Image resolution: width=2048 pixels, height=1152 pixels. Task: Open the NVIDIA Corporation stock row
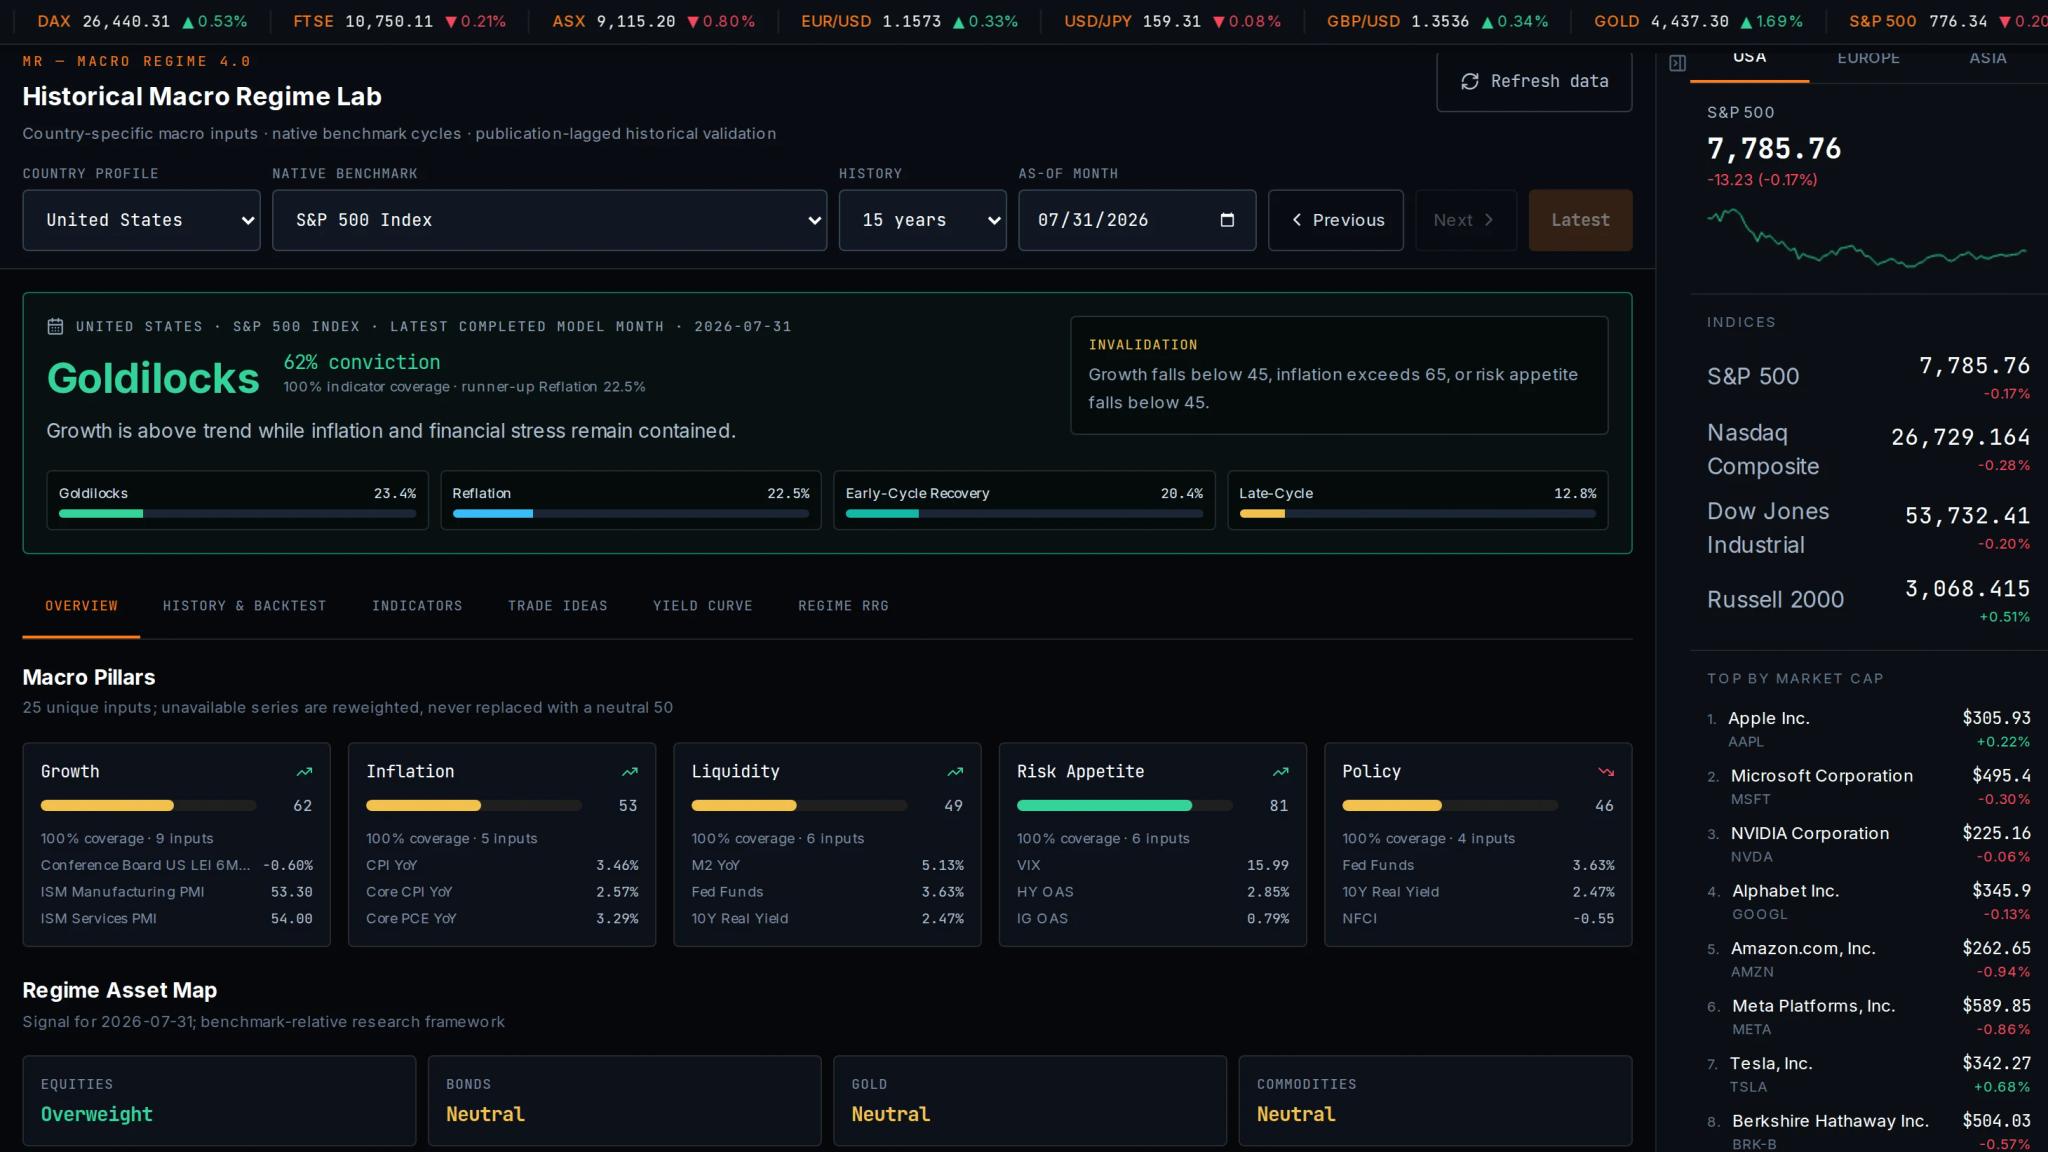point(1868,844)
